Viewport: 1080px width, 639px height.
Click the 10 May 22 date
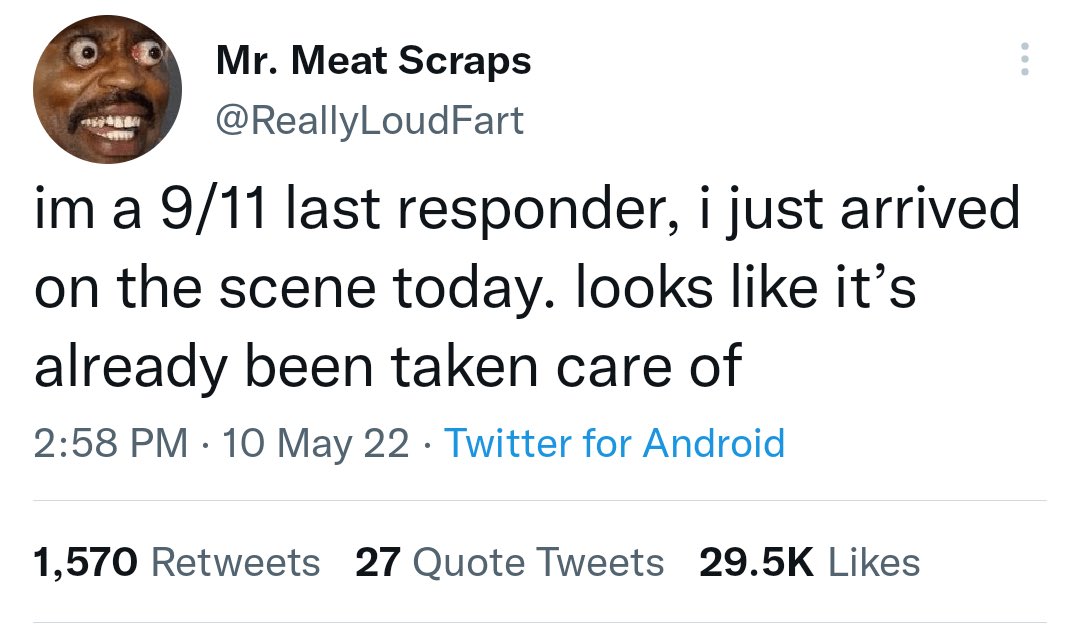tap(315, 443)
